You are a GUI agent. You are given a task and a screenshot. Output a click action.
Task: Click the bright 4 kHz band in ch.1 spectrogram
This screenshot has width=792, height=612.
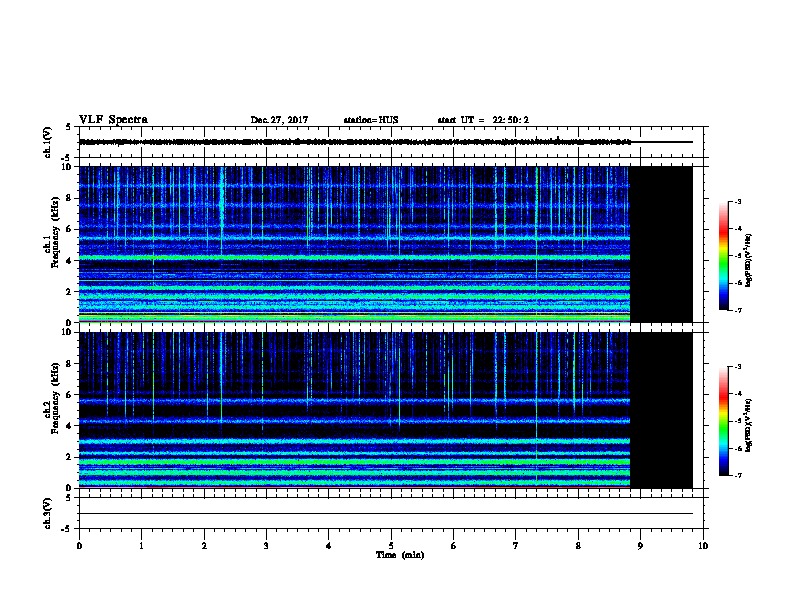355,258
